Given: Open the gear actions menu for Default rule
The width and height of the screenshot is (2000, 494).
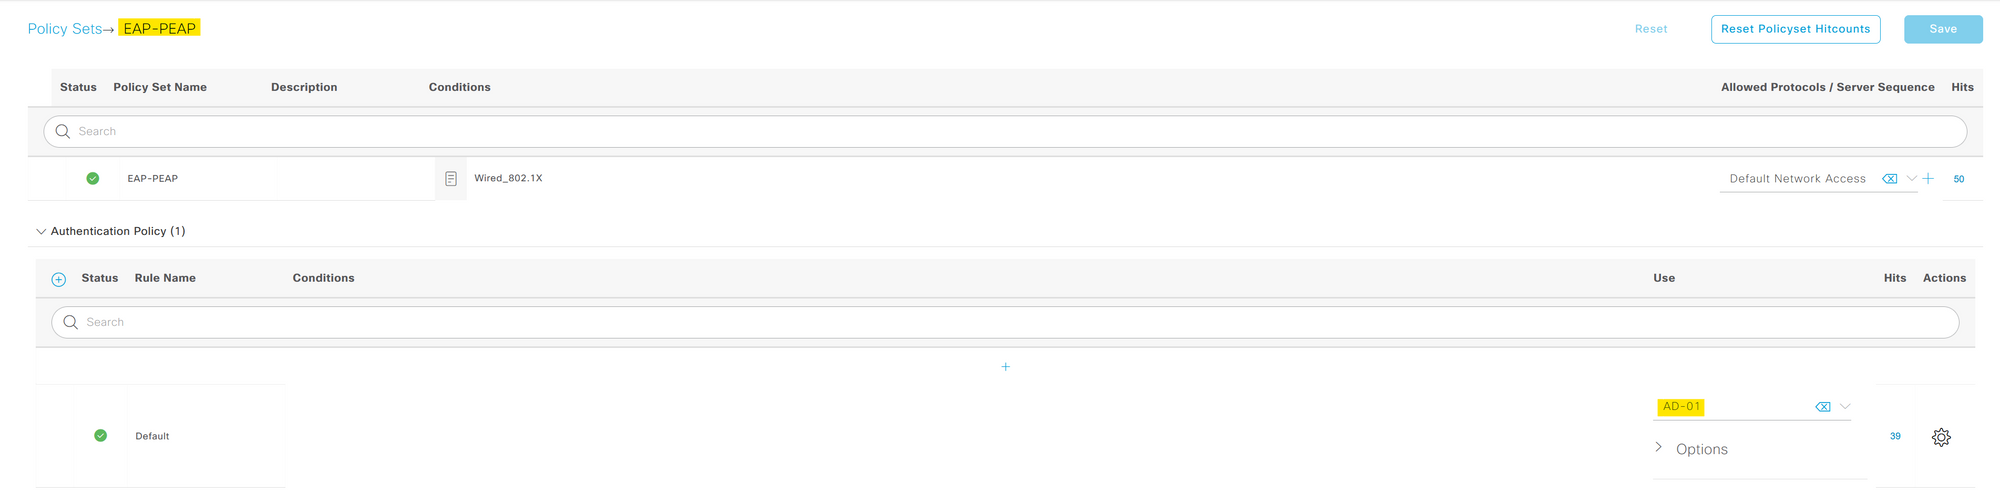Looking at the screenshot, I should [x=1941, y=437].
